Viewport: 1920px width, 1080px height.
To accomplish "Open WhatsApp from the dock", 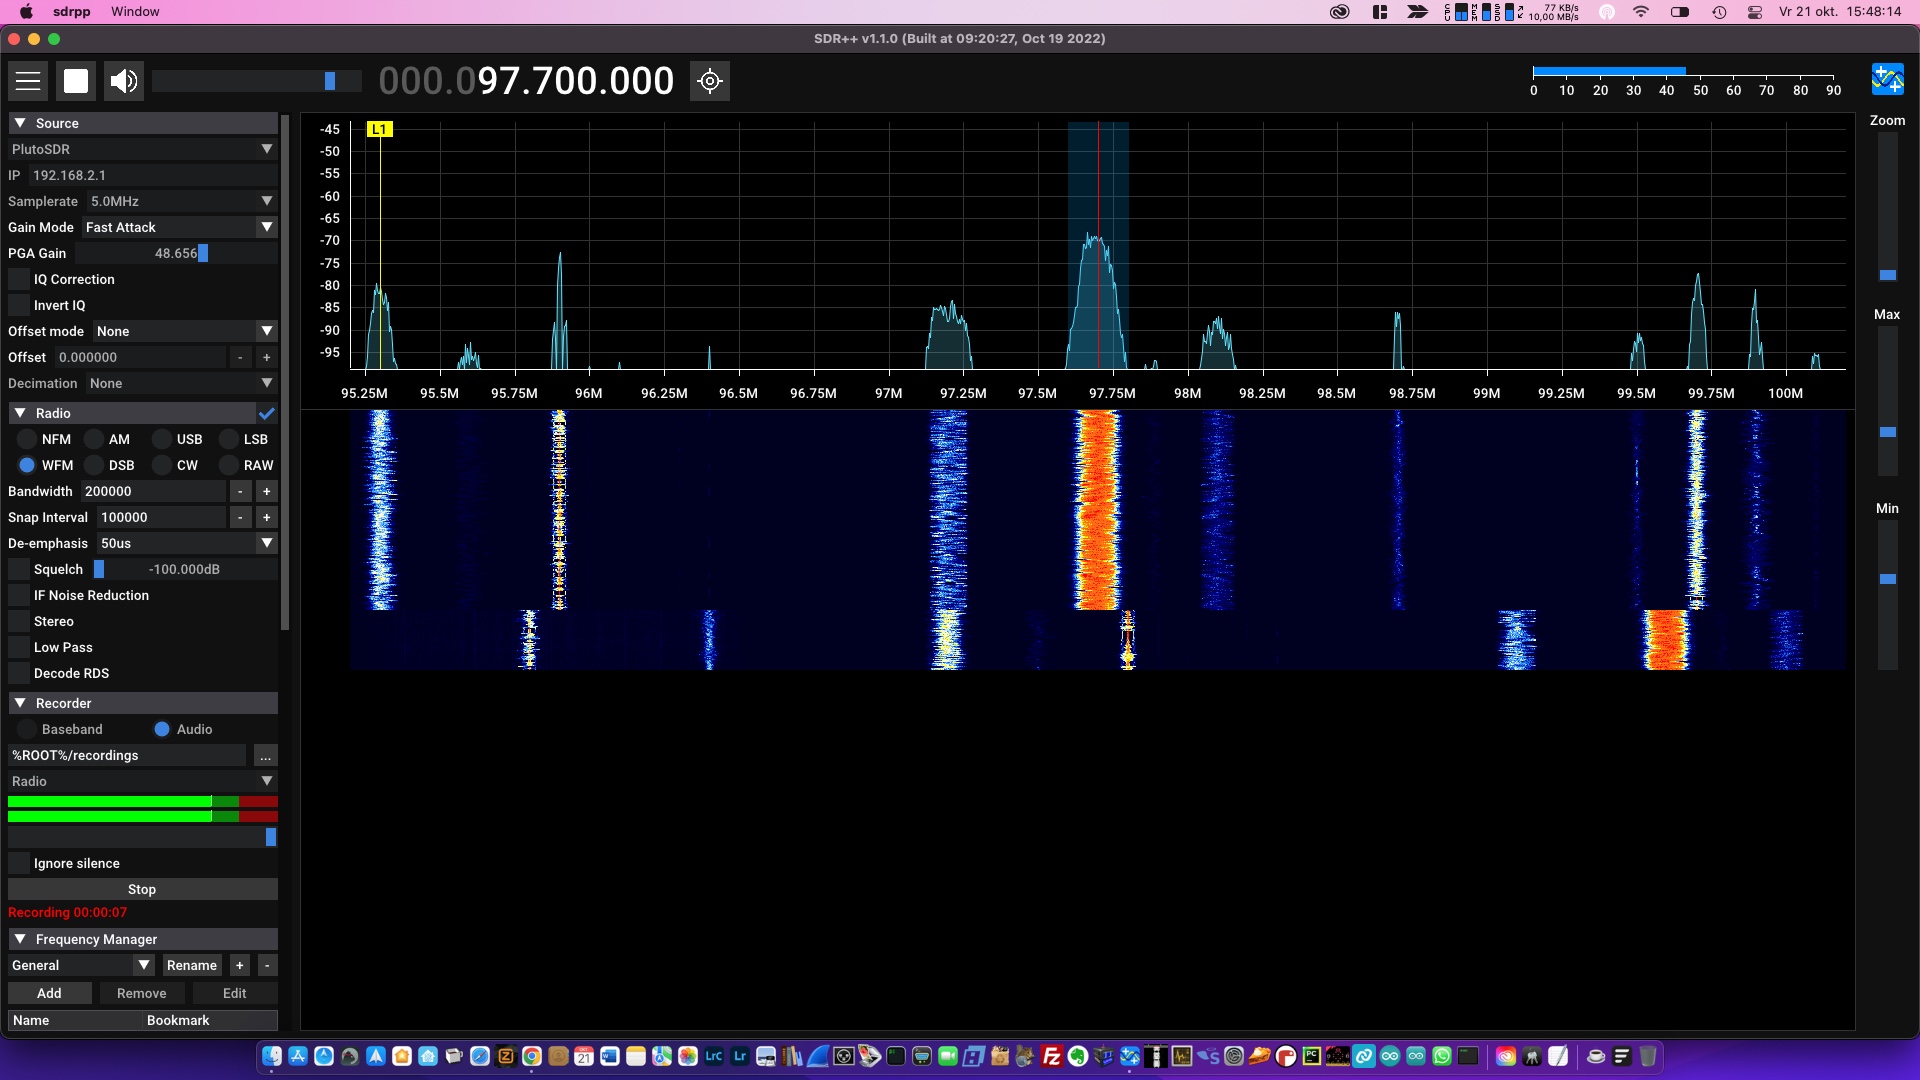I will point(1440,1056).
